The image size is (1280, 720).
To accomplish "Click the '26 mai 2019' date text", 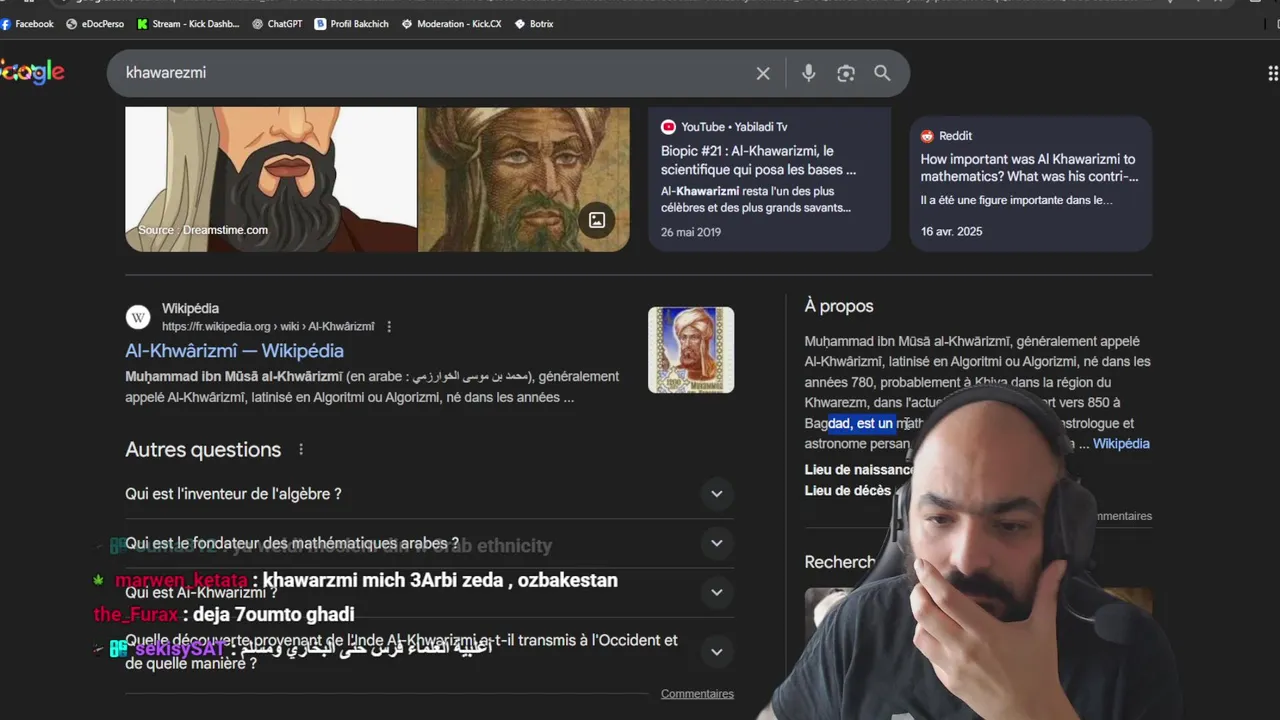I will click(691, 232).
